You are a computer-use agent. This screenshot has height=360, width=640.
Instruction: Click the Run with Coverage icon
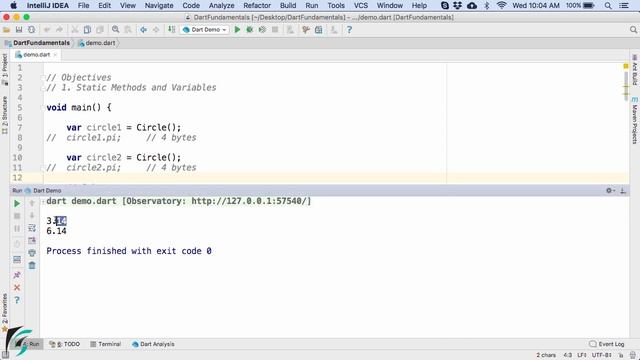[262, 30]
